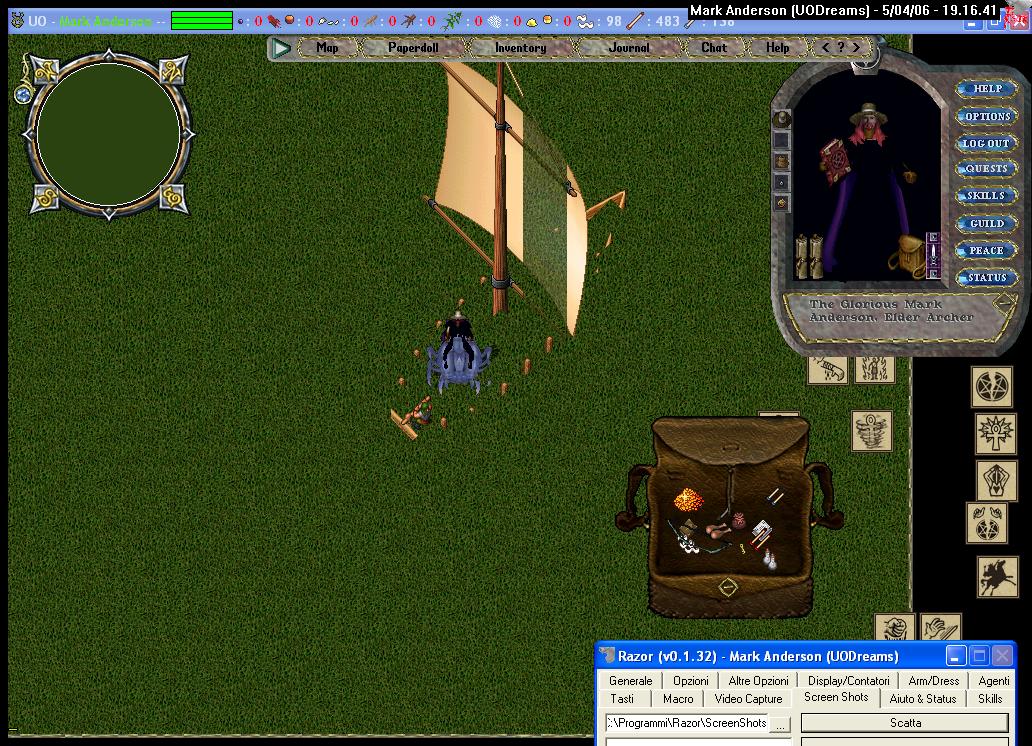Screen dimensions: 1032x746
Task: Click the browse folder ellipsis button
Action: click(780, 723)
